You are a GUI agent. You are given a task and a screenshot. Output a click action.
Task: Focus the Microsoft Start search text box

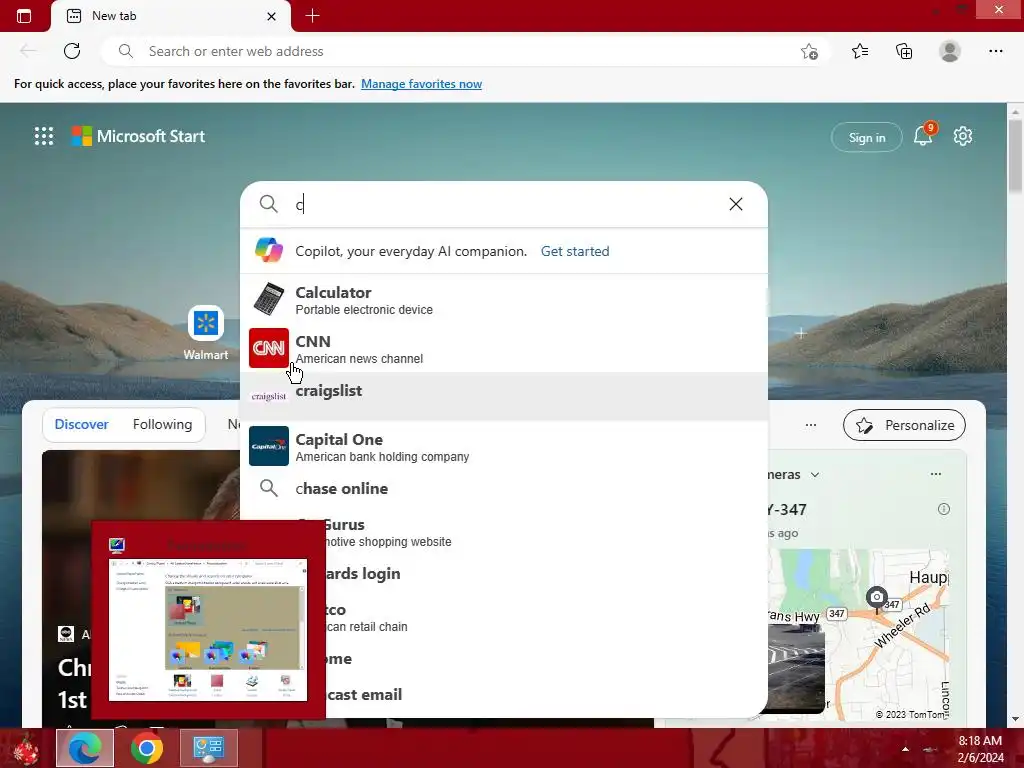tap(506, 204)
